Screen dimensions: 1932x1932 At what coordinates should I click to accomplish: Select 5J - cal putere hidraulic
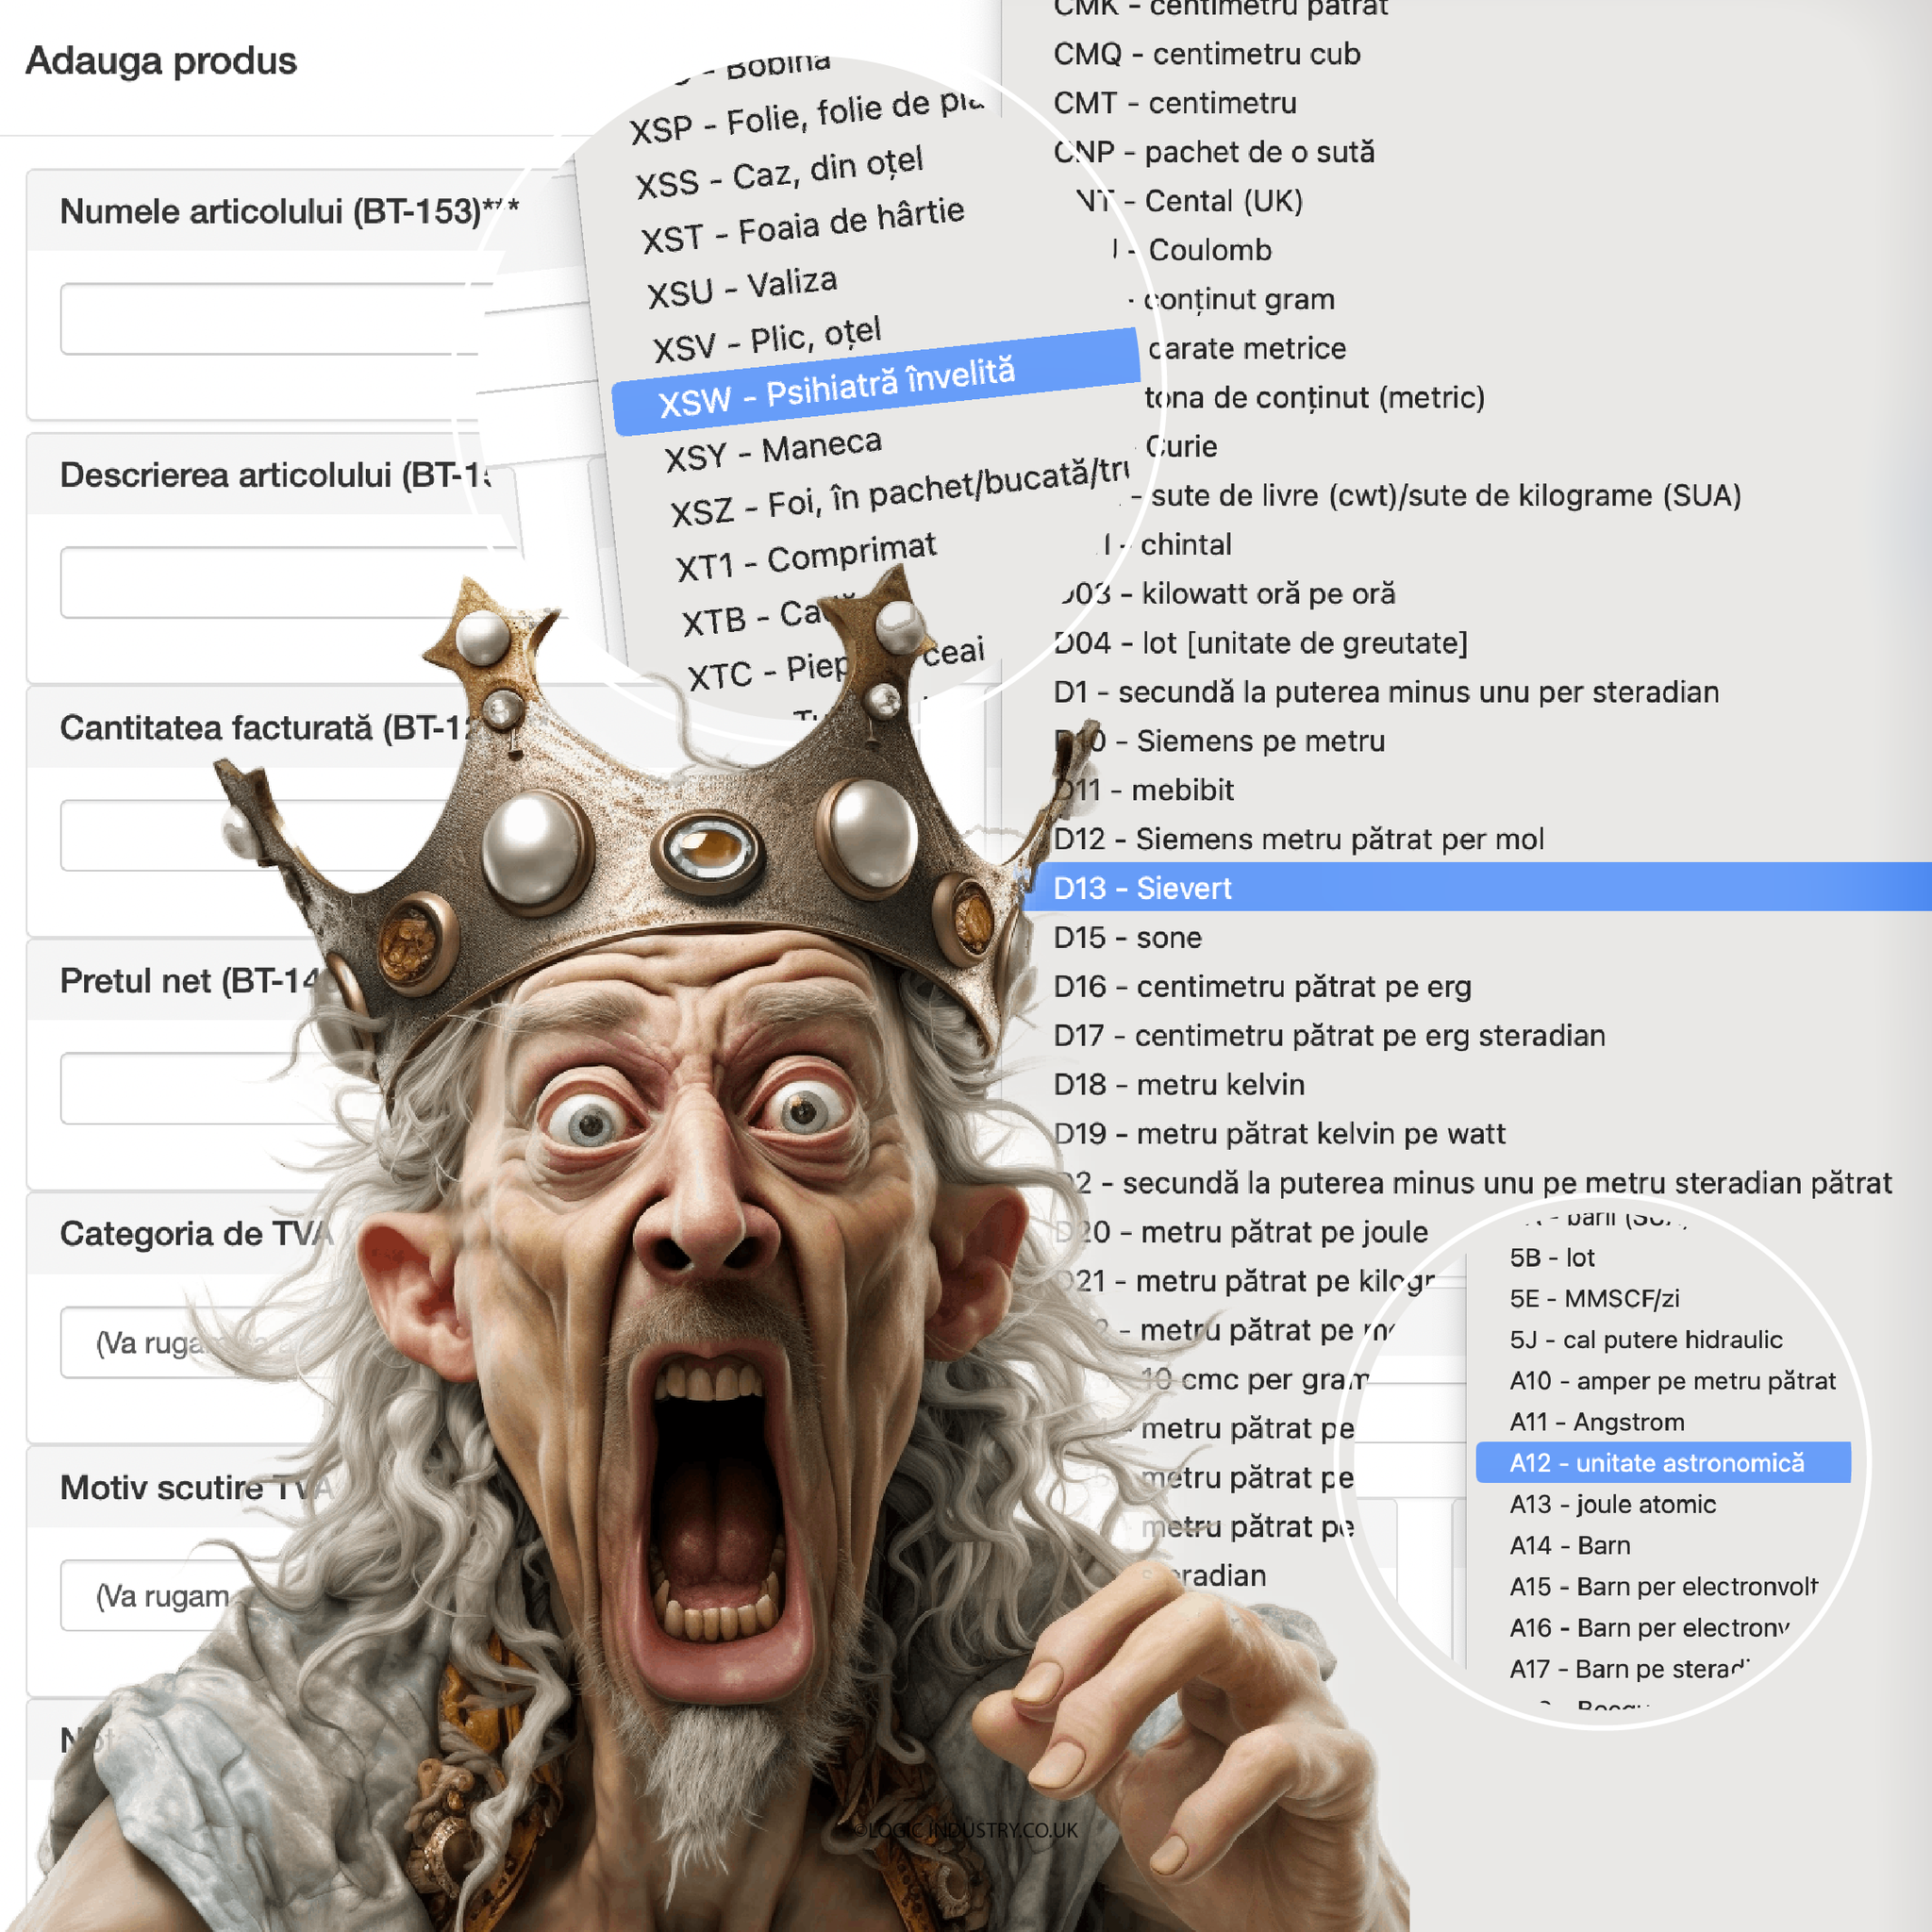[x=1645, y=1339]
